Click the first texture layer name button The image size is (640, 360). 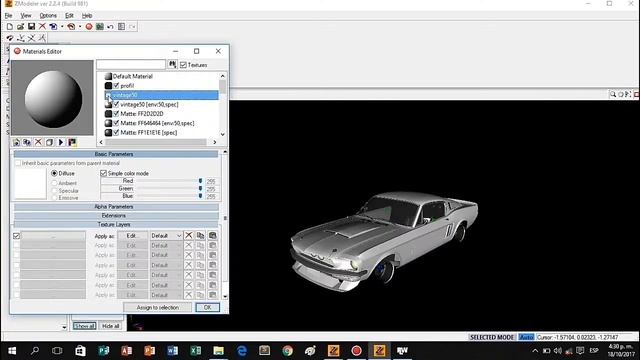pyautogui.click(x=53, y=236)
